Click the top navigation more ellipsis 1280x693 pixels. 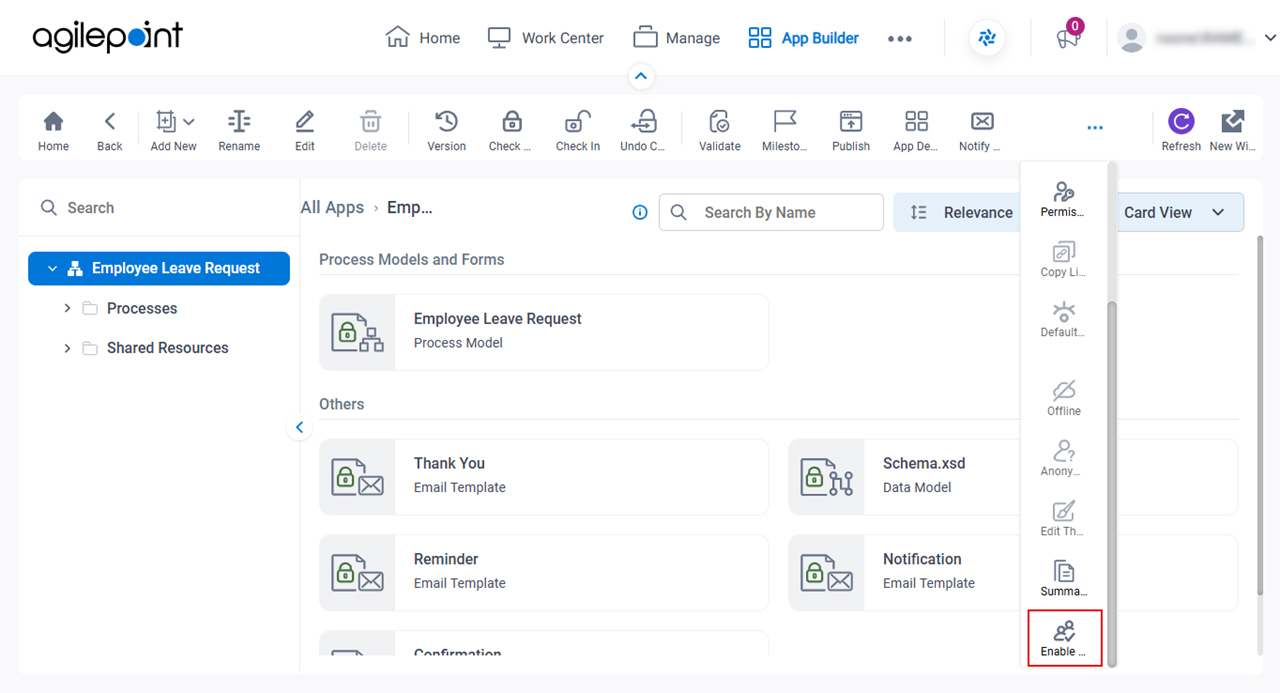coord(900,39)
